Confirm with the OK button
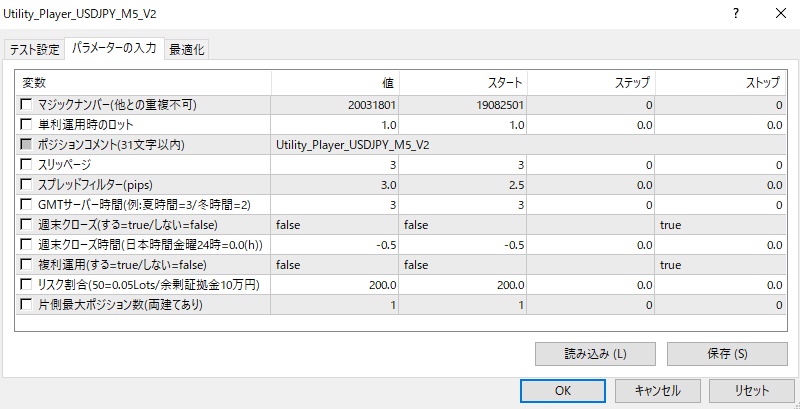800x409 pixels. (563, 390)
